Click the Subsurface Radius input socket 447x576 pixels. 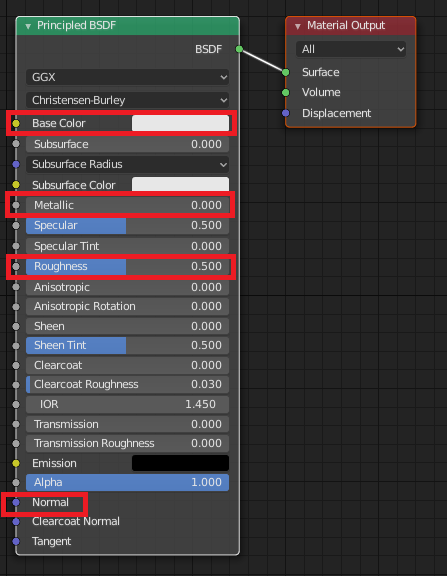[16, 164]
